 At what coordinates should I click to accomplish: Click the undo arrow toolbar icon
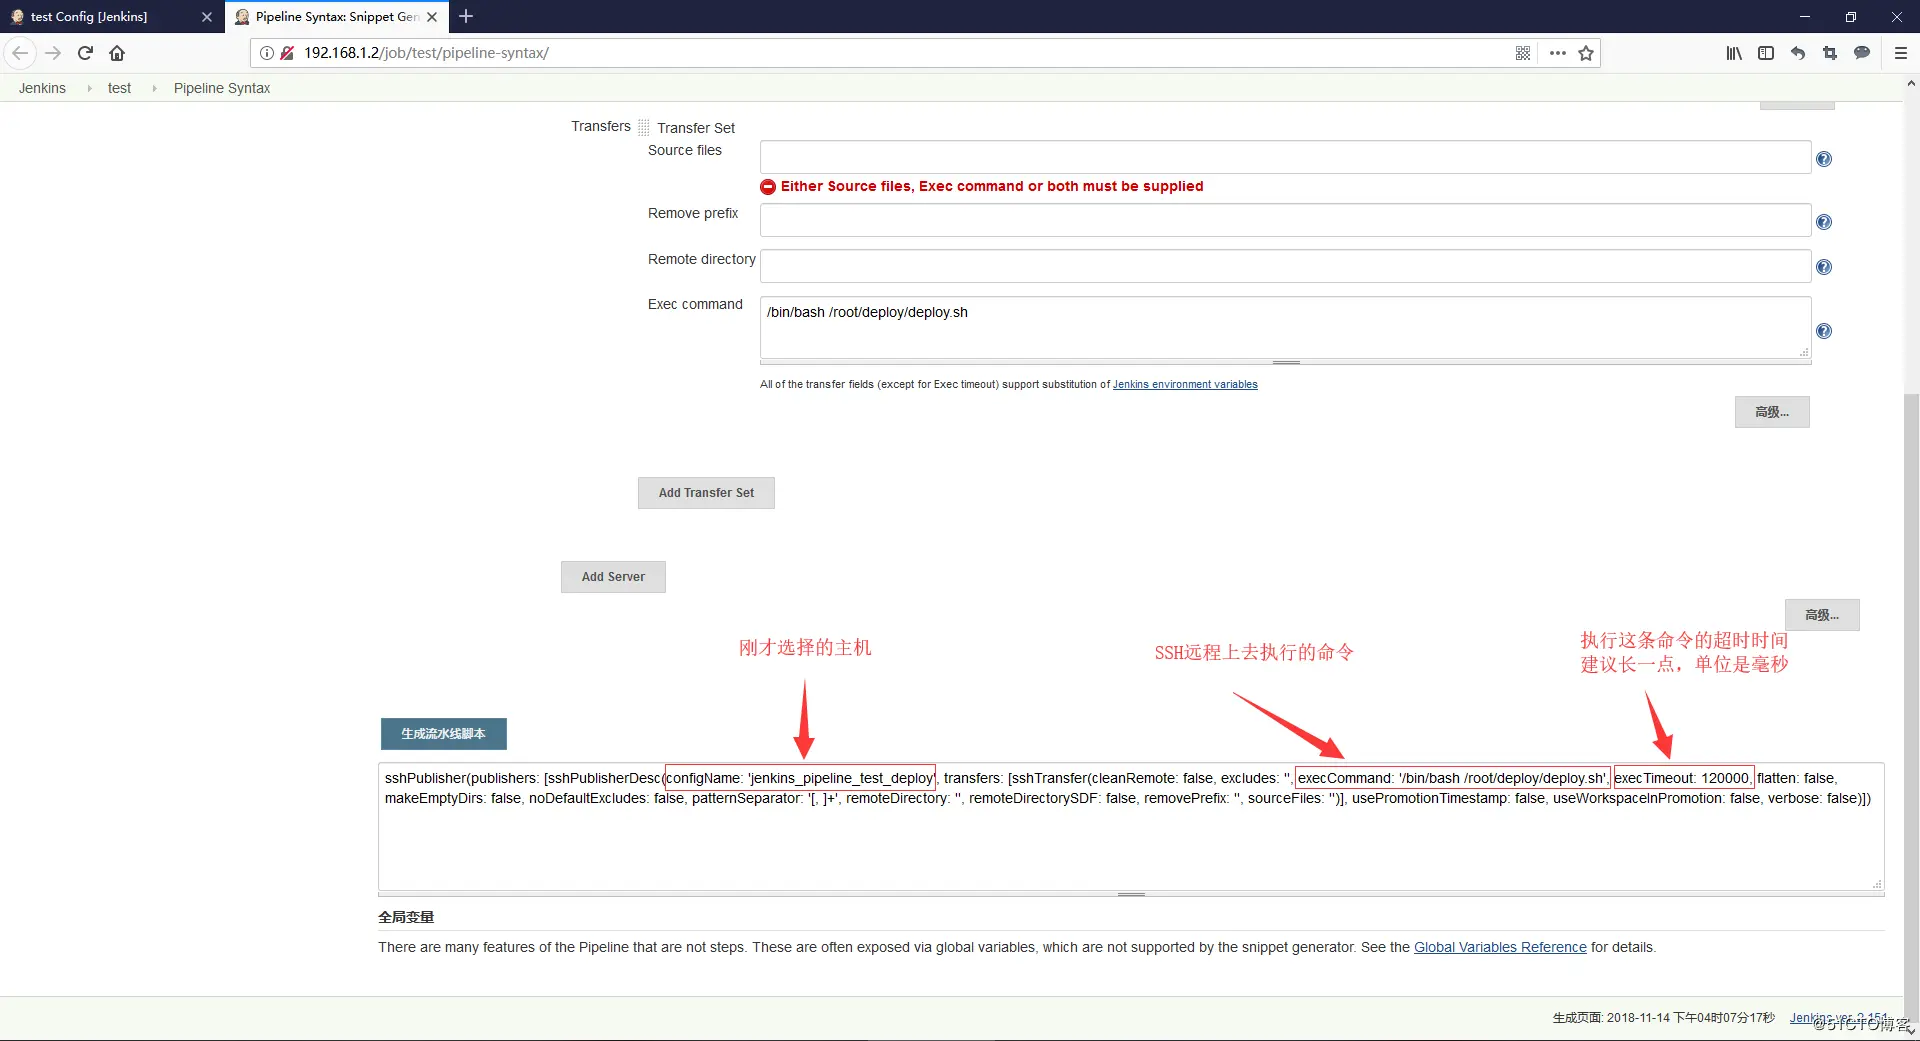coord(1798,53)
